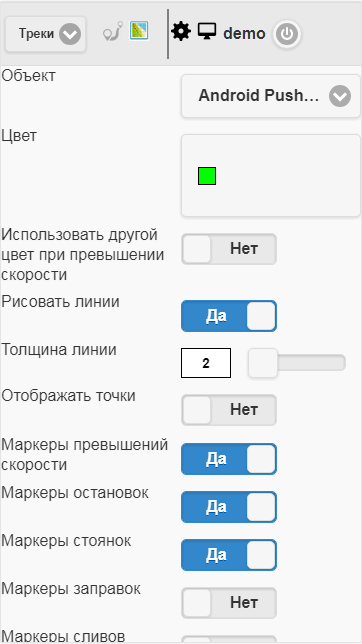Image resolution: width=362 pixels, height=644 pixels.
Task: Enable the Маркеры заправок toggle
Action: [229, 603]
